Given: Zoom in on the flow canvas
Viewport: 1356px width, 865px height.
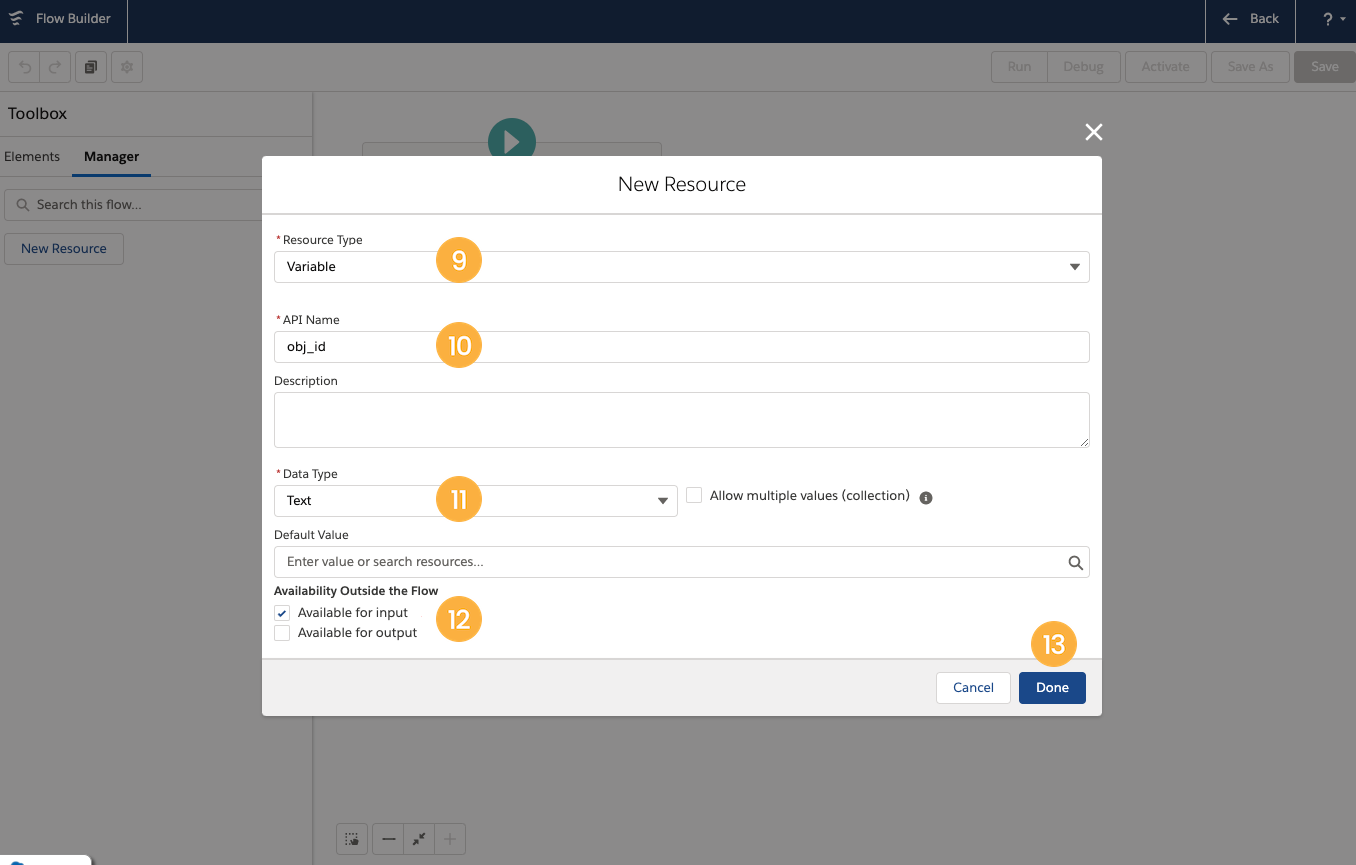Looking at the screenshot, I should click(449, 839).
